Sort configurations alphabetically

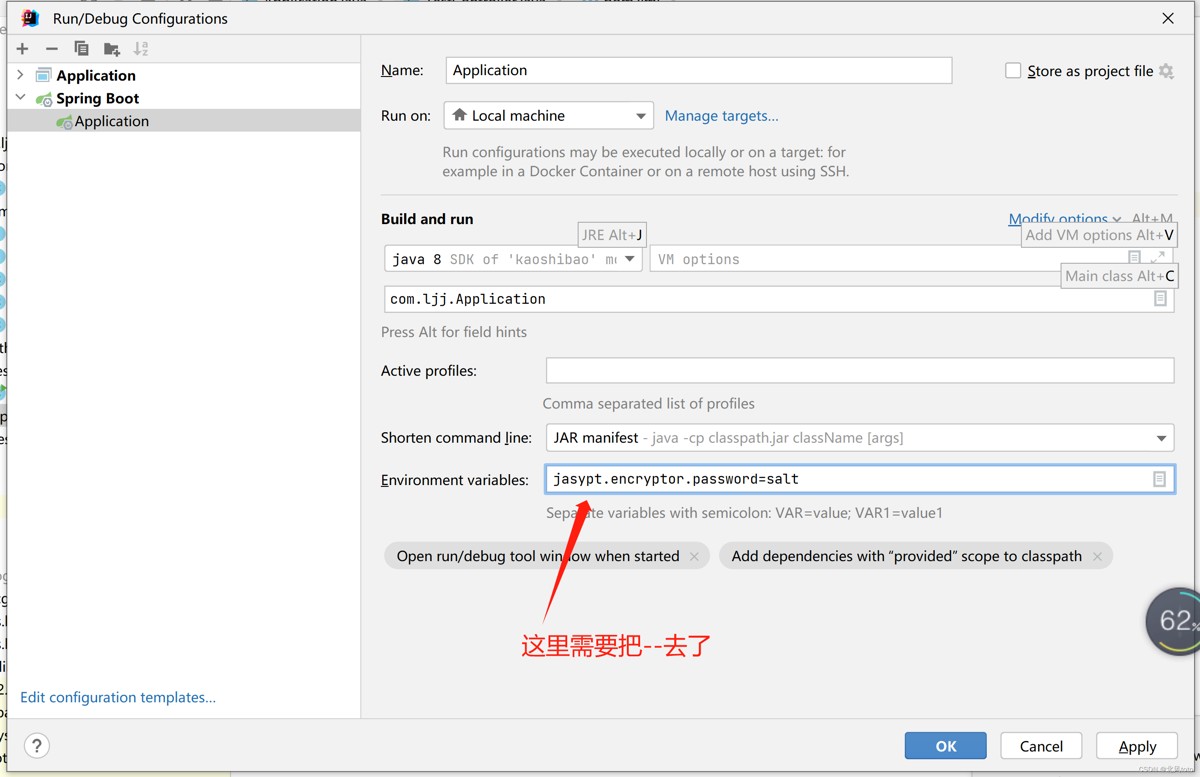point(141,48)
